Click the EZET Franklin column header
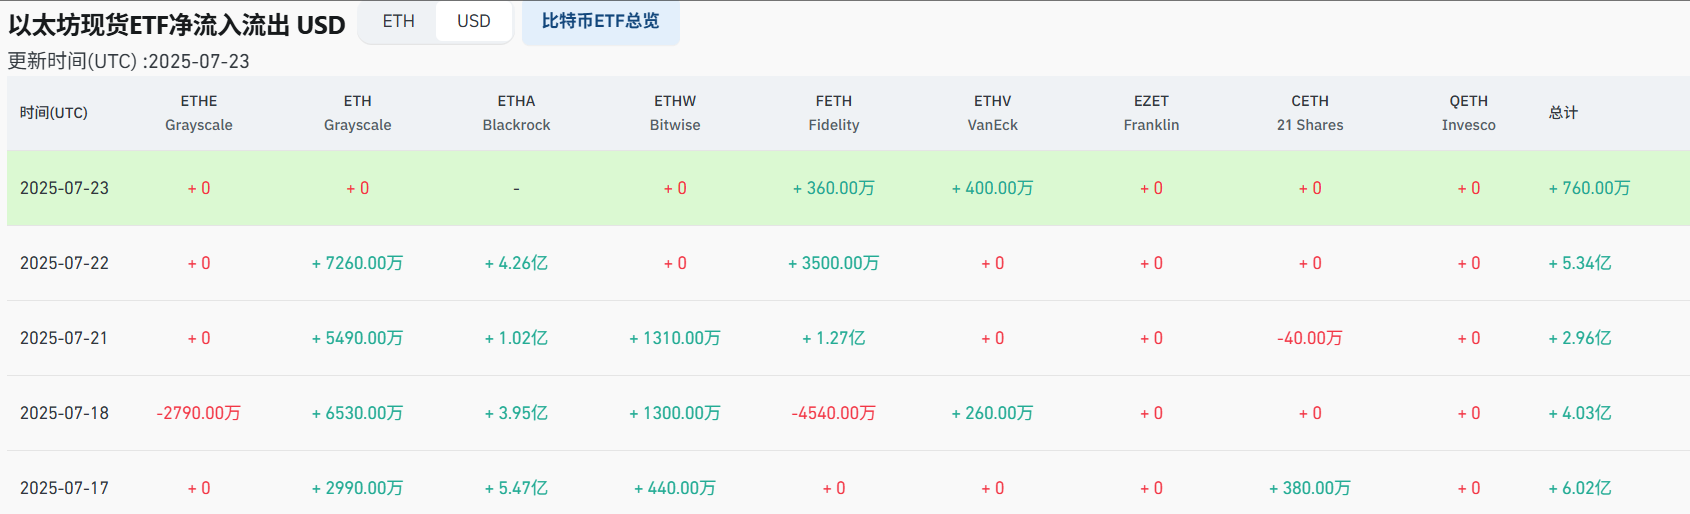The height and width of the screenshot is (514, 1690). tap(1151, 113)
